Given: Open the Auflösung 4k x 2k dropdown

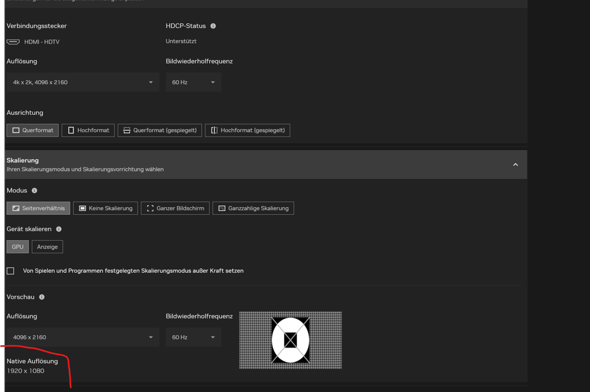Looking at the screenshot, I should coord(83,82).
